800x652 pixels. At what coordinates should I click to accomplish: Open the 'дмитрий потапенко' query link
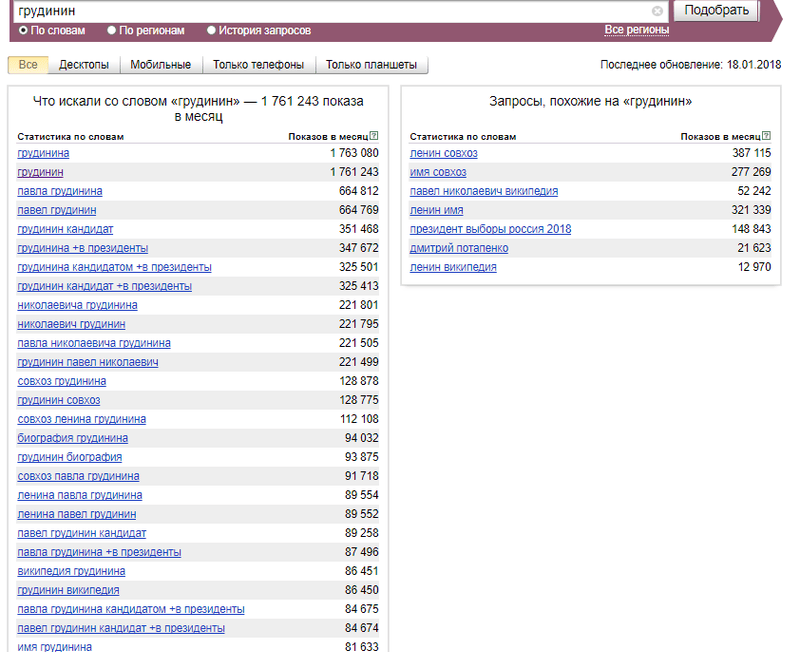click(x=459, y=248)
